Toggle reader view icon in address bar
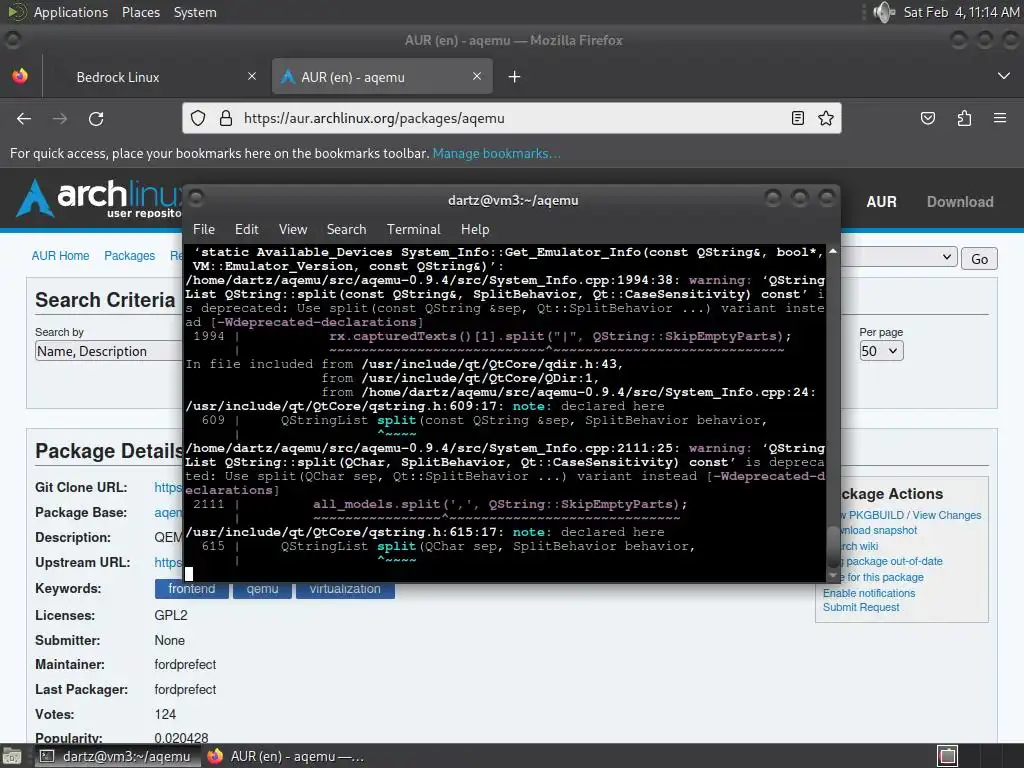This screenshot has width=1024, height=768. click(797, 118)
